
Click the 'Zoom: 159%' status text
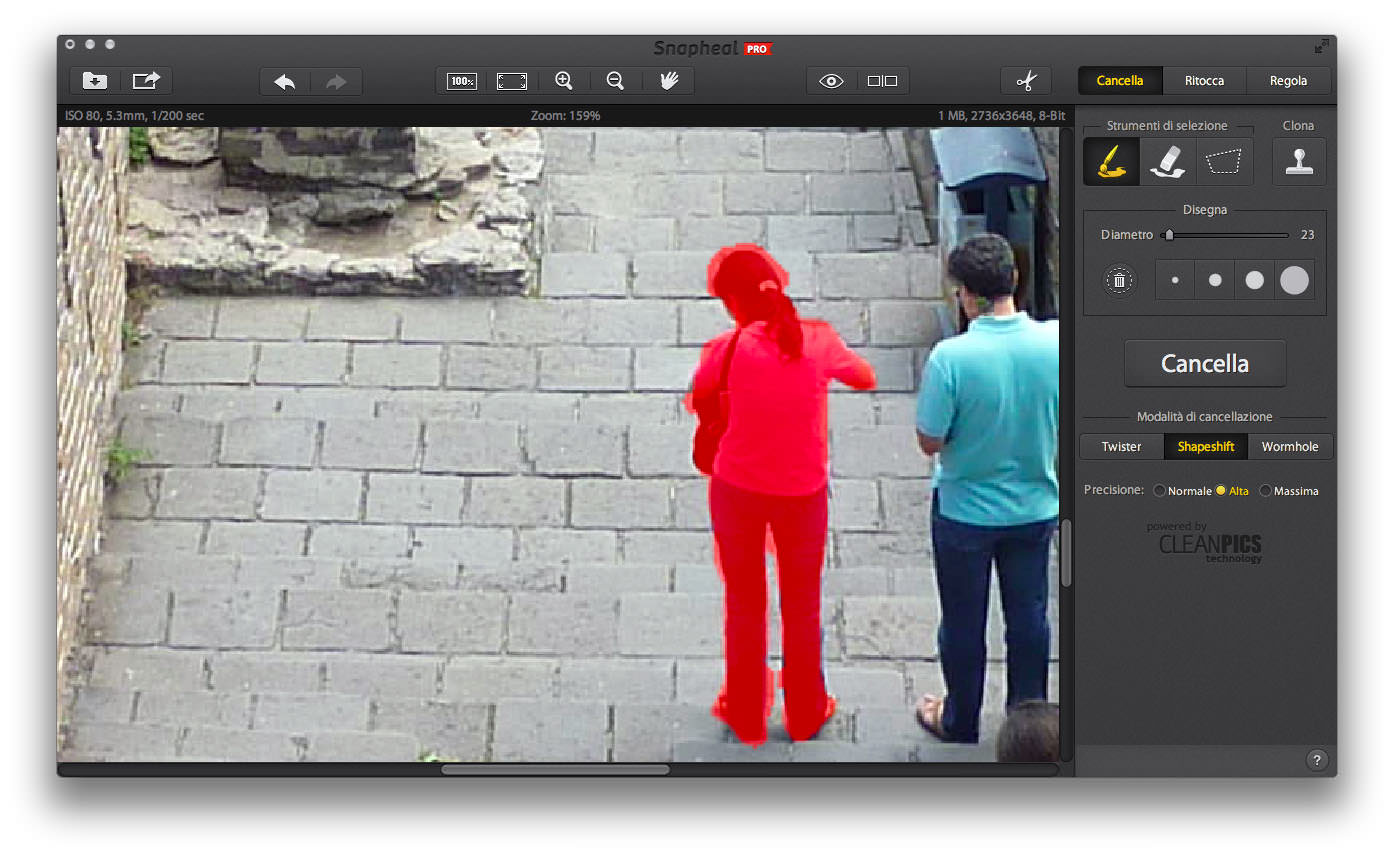click(566, 116)
